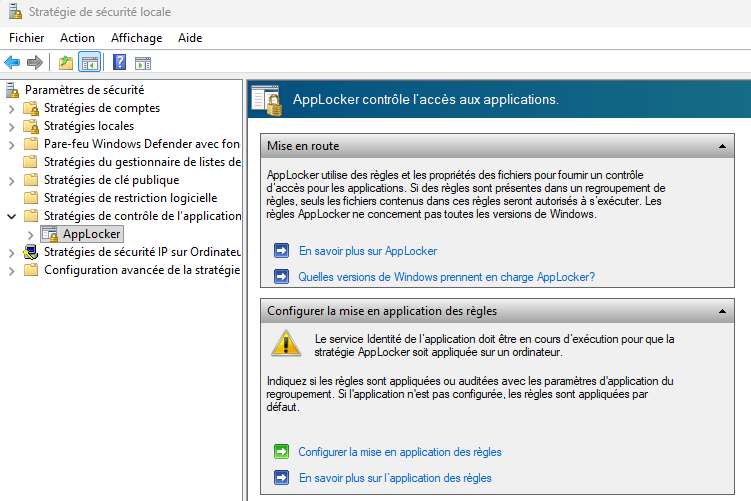The width and height of the screenshot is (751, 501).
Task: Click the Mise en route section header text
Action: coord(303,146)
